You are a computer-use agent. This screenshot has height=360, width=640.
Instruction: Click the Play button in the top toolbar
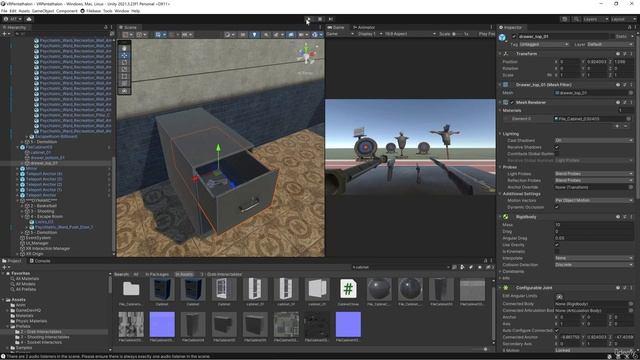308,19
